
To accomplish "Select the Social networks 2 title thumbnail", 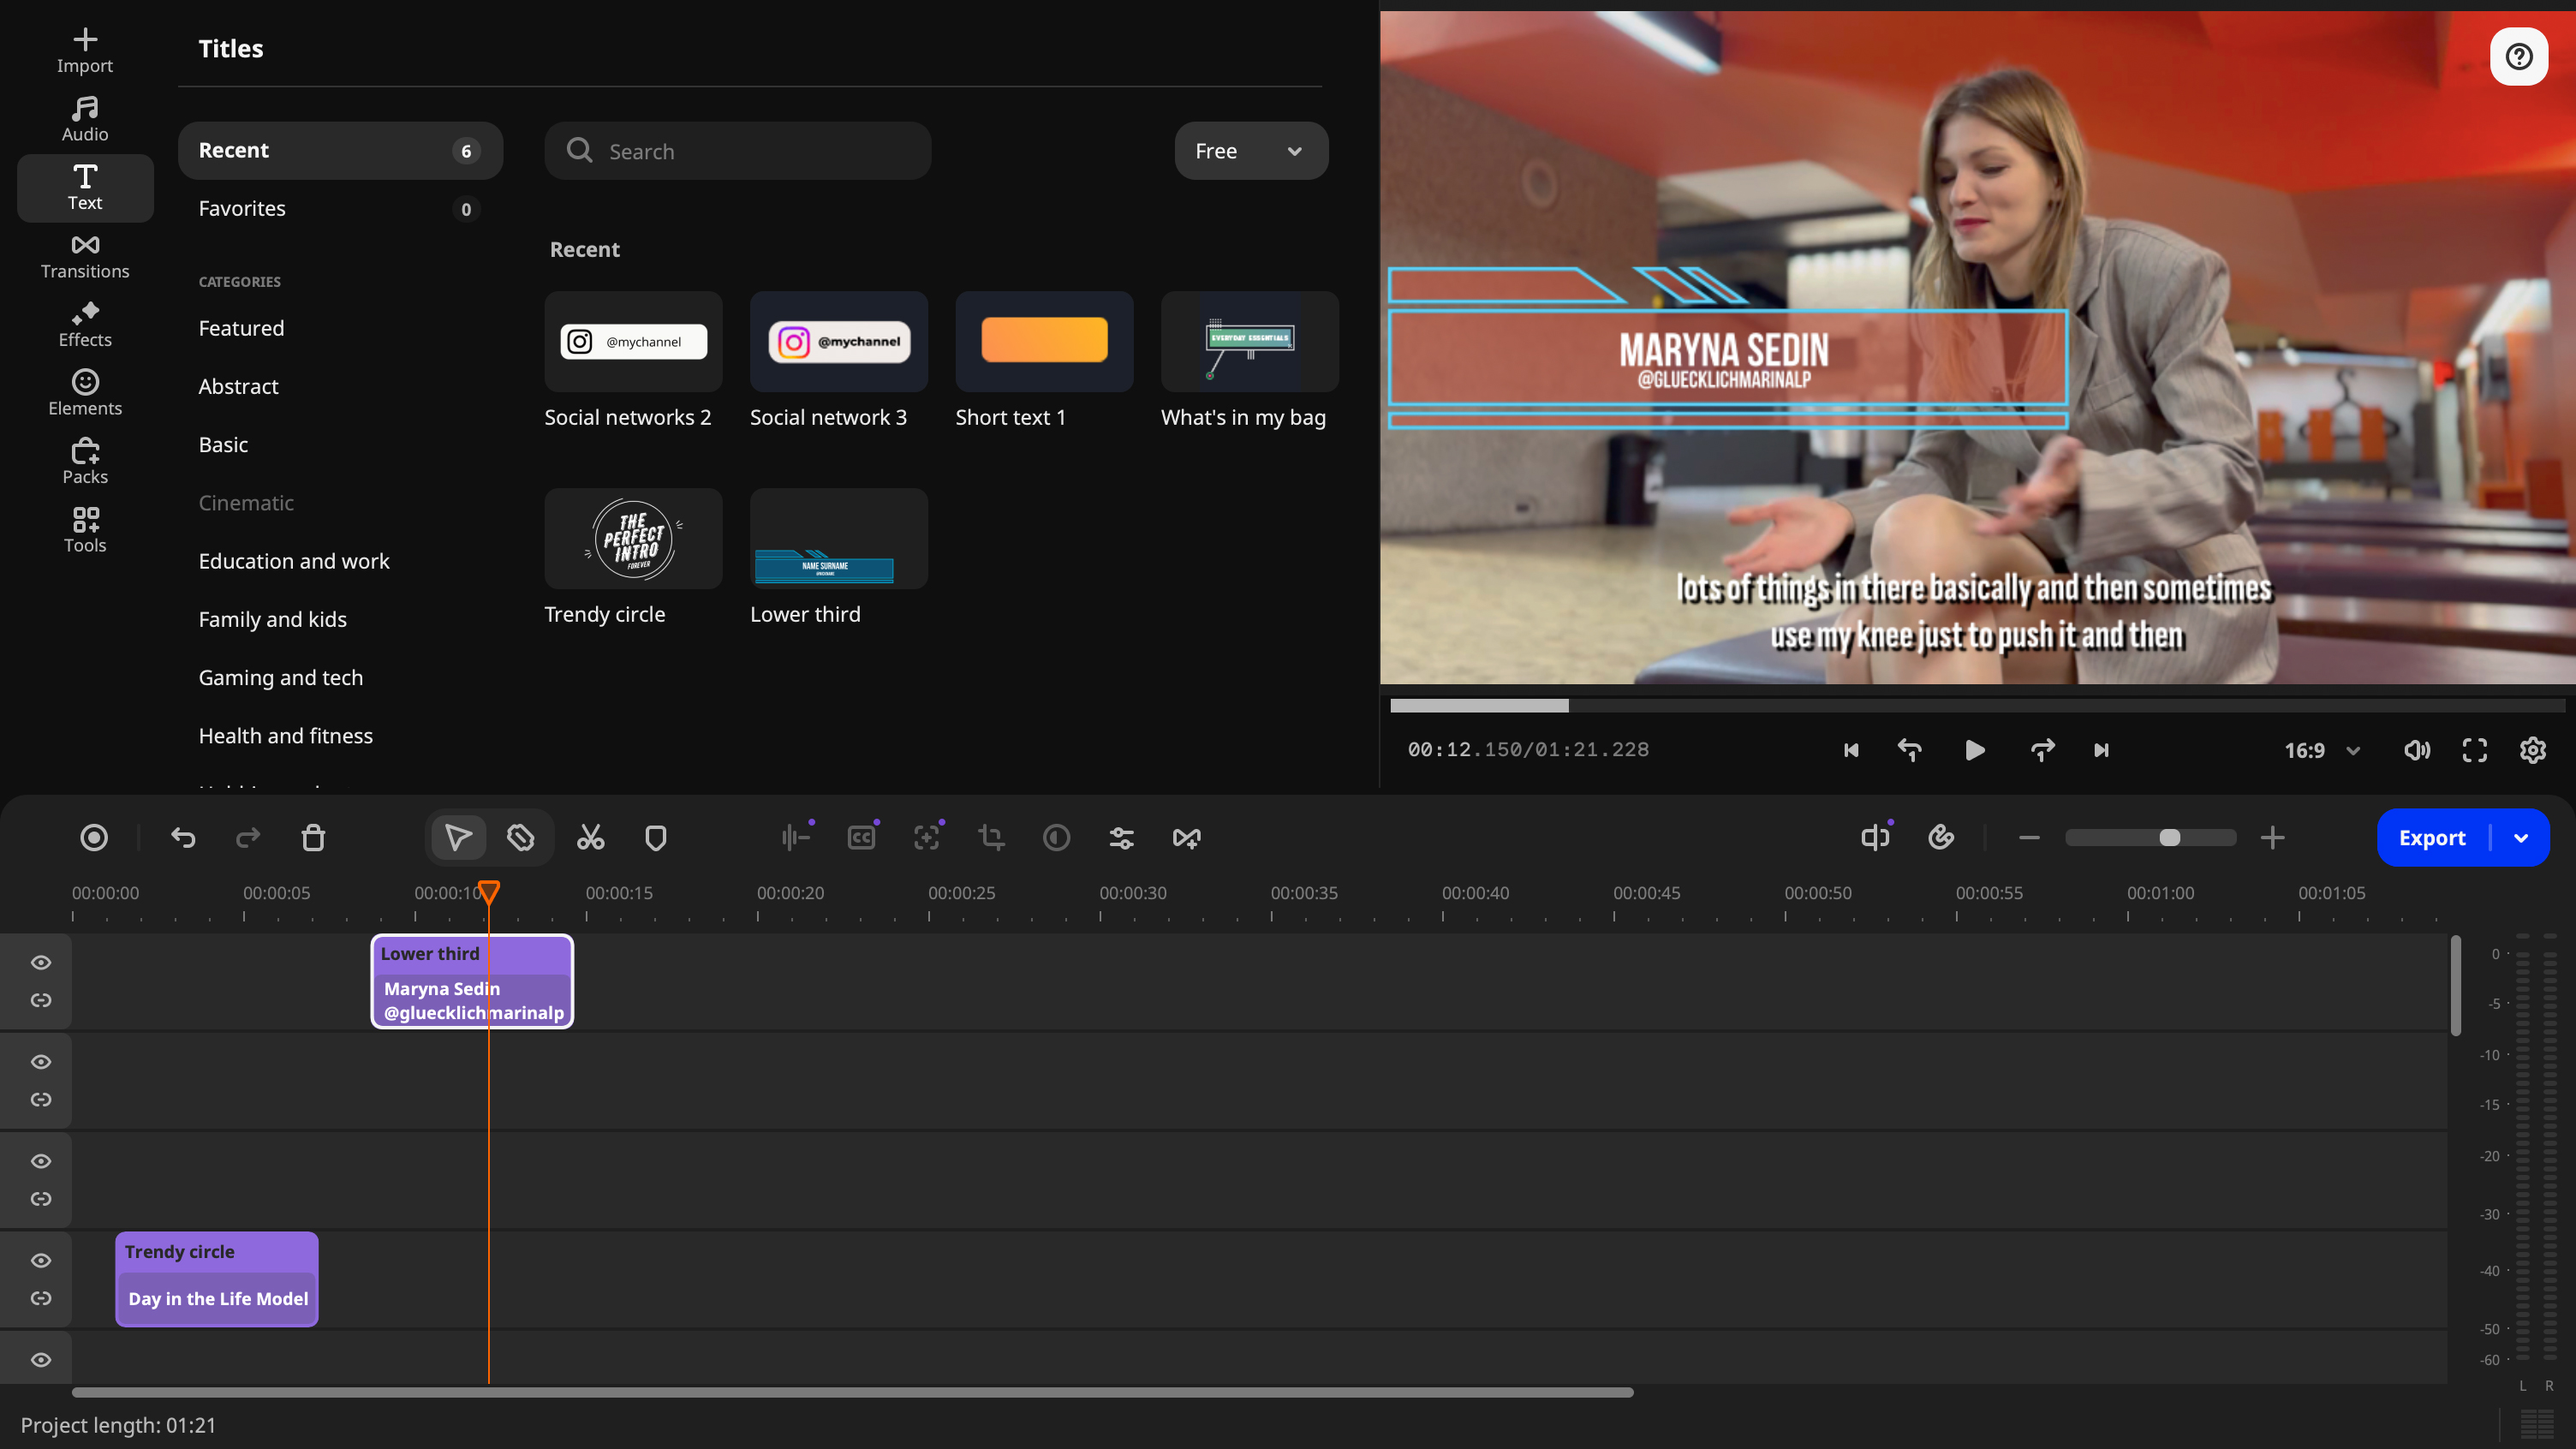I will click(633, 341).
